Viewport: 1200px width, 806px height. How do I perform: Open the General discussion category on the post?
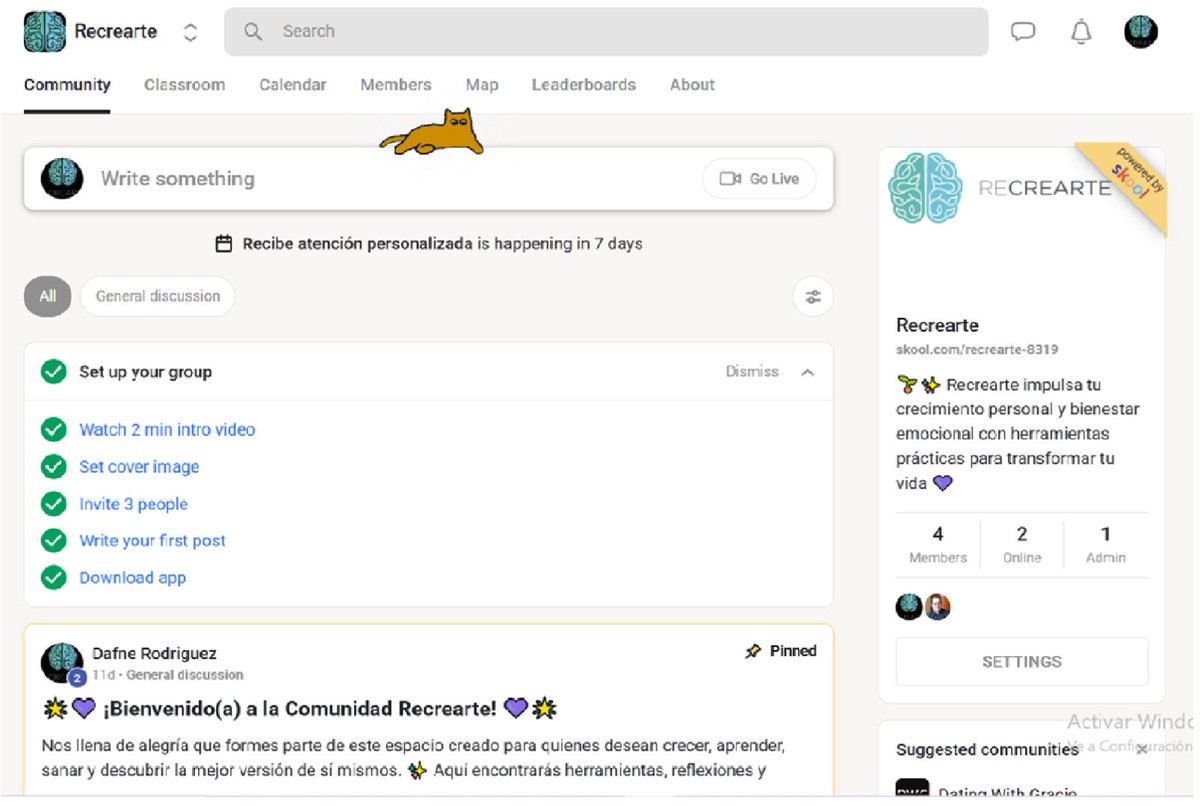(185, 675)
